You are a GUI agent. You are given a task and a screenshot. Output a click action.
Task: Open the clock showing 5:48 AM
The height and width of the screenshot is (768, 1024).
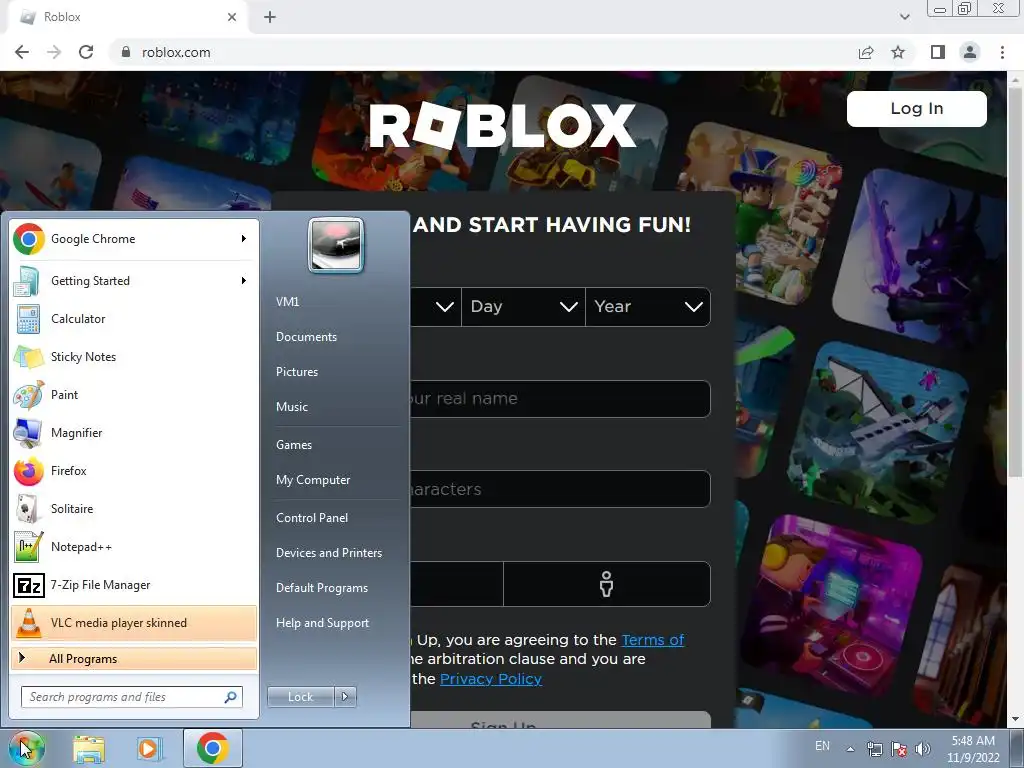pos(973,749)
